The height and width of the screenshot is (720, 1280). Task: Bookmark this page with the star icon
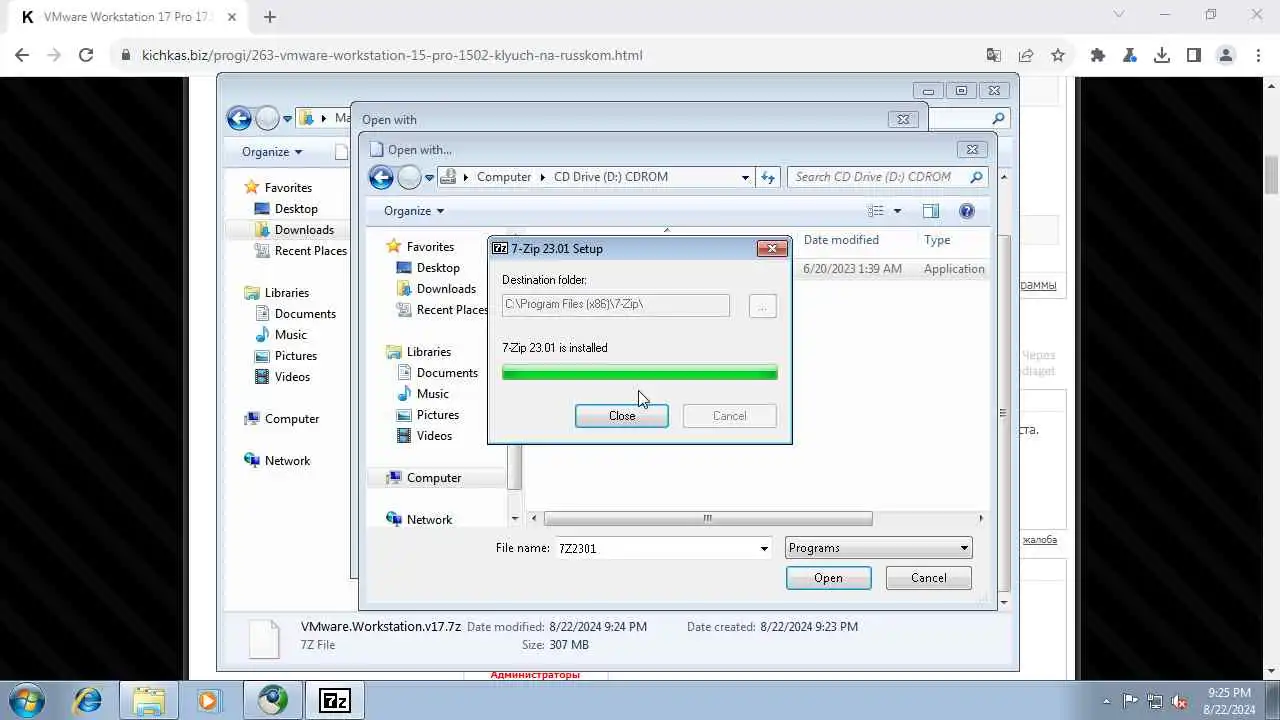(1058, 55)
